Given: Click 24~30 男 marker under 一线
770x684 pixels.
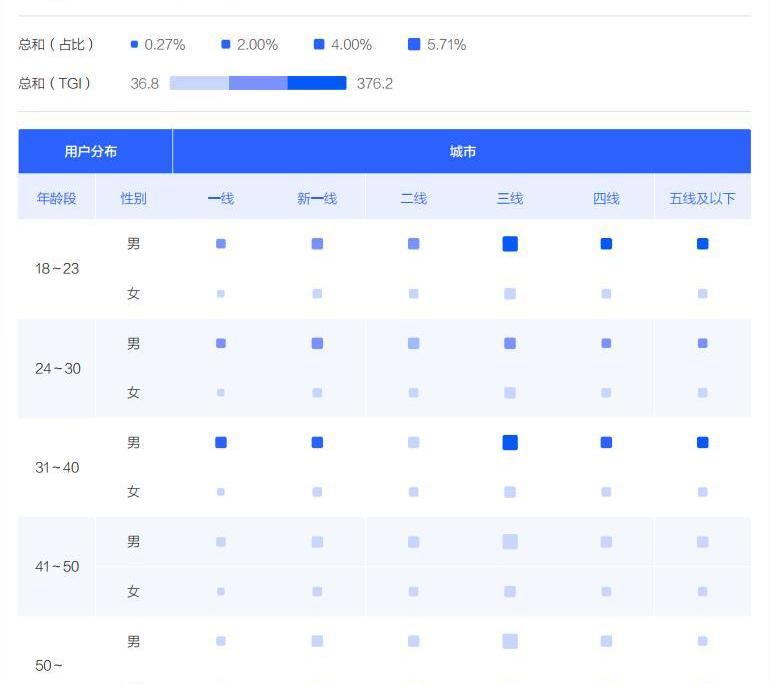Looking at the screenshot, I should 221,343.
